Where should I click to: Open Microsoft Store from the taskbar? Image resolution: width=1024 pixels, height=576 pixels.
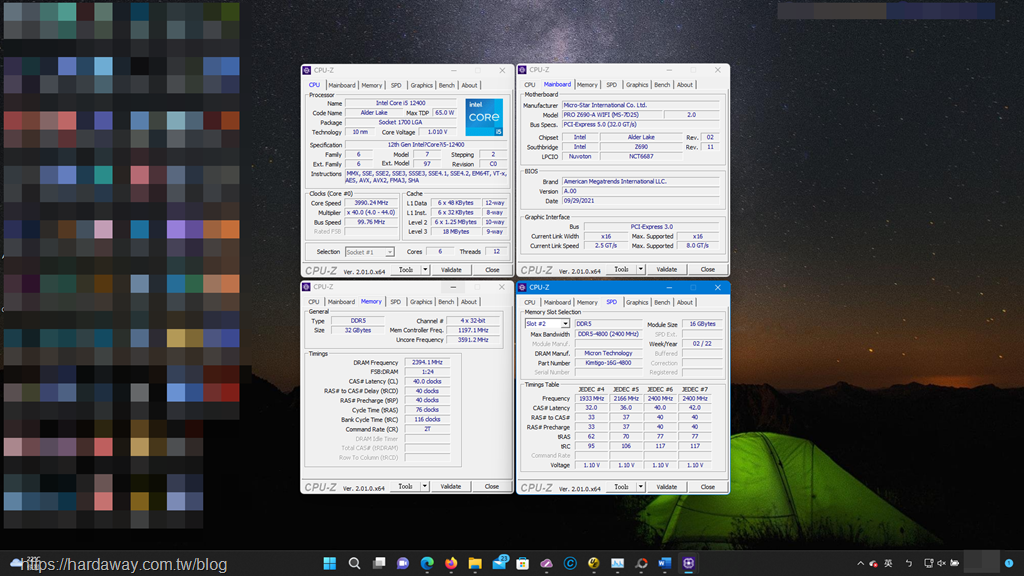tap(522, 563)
